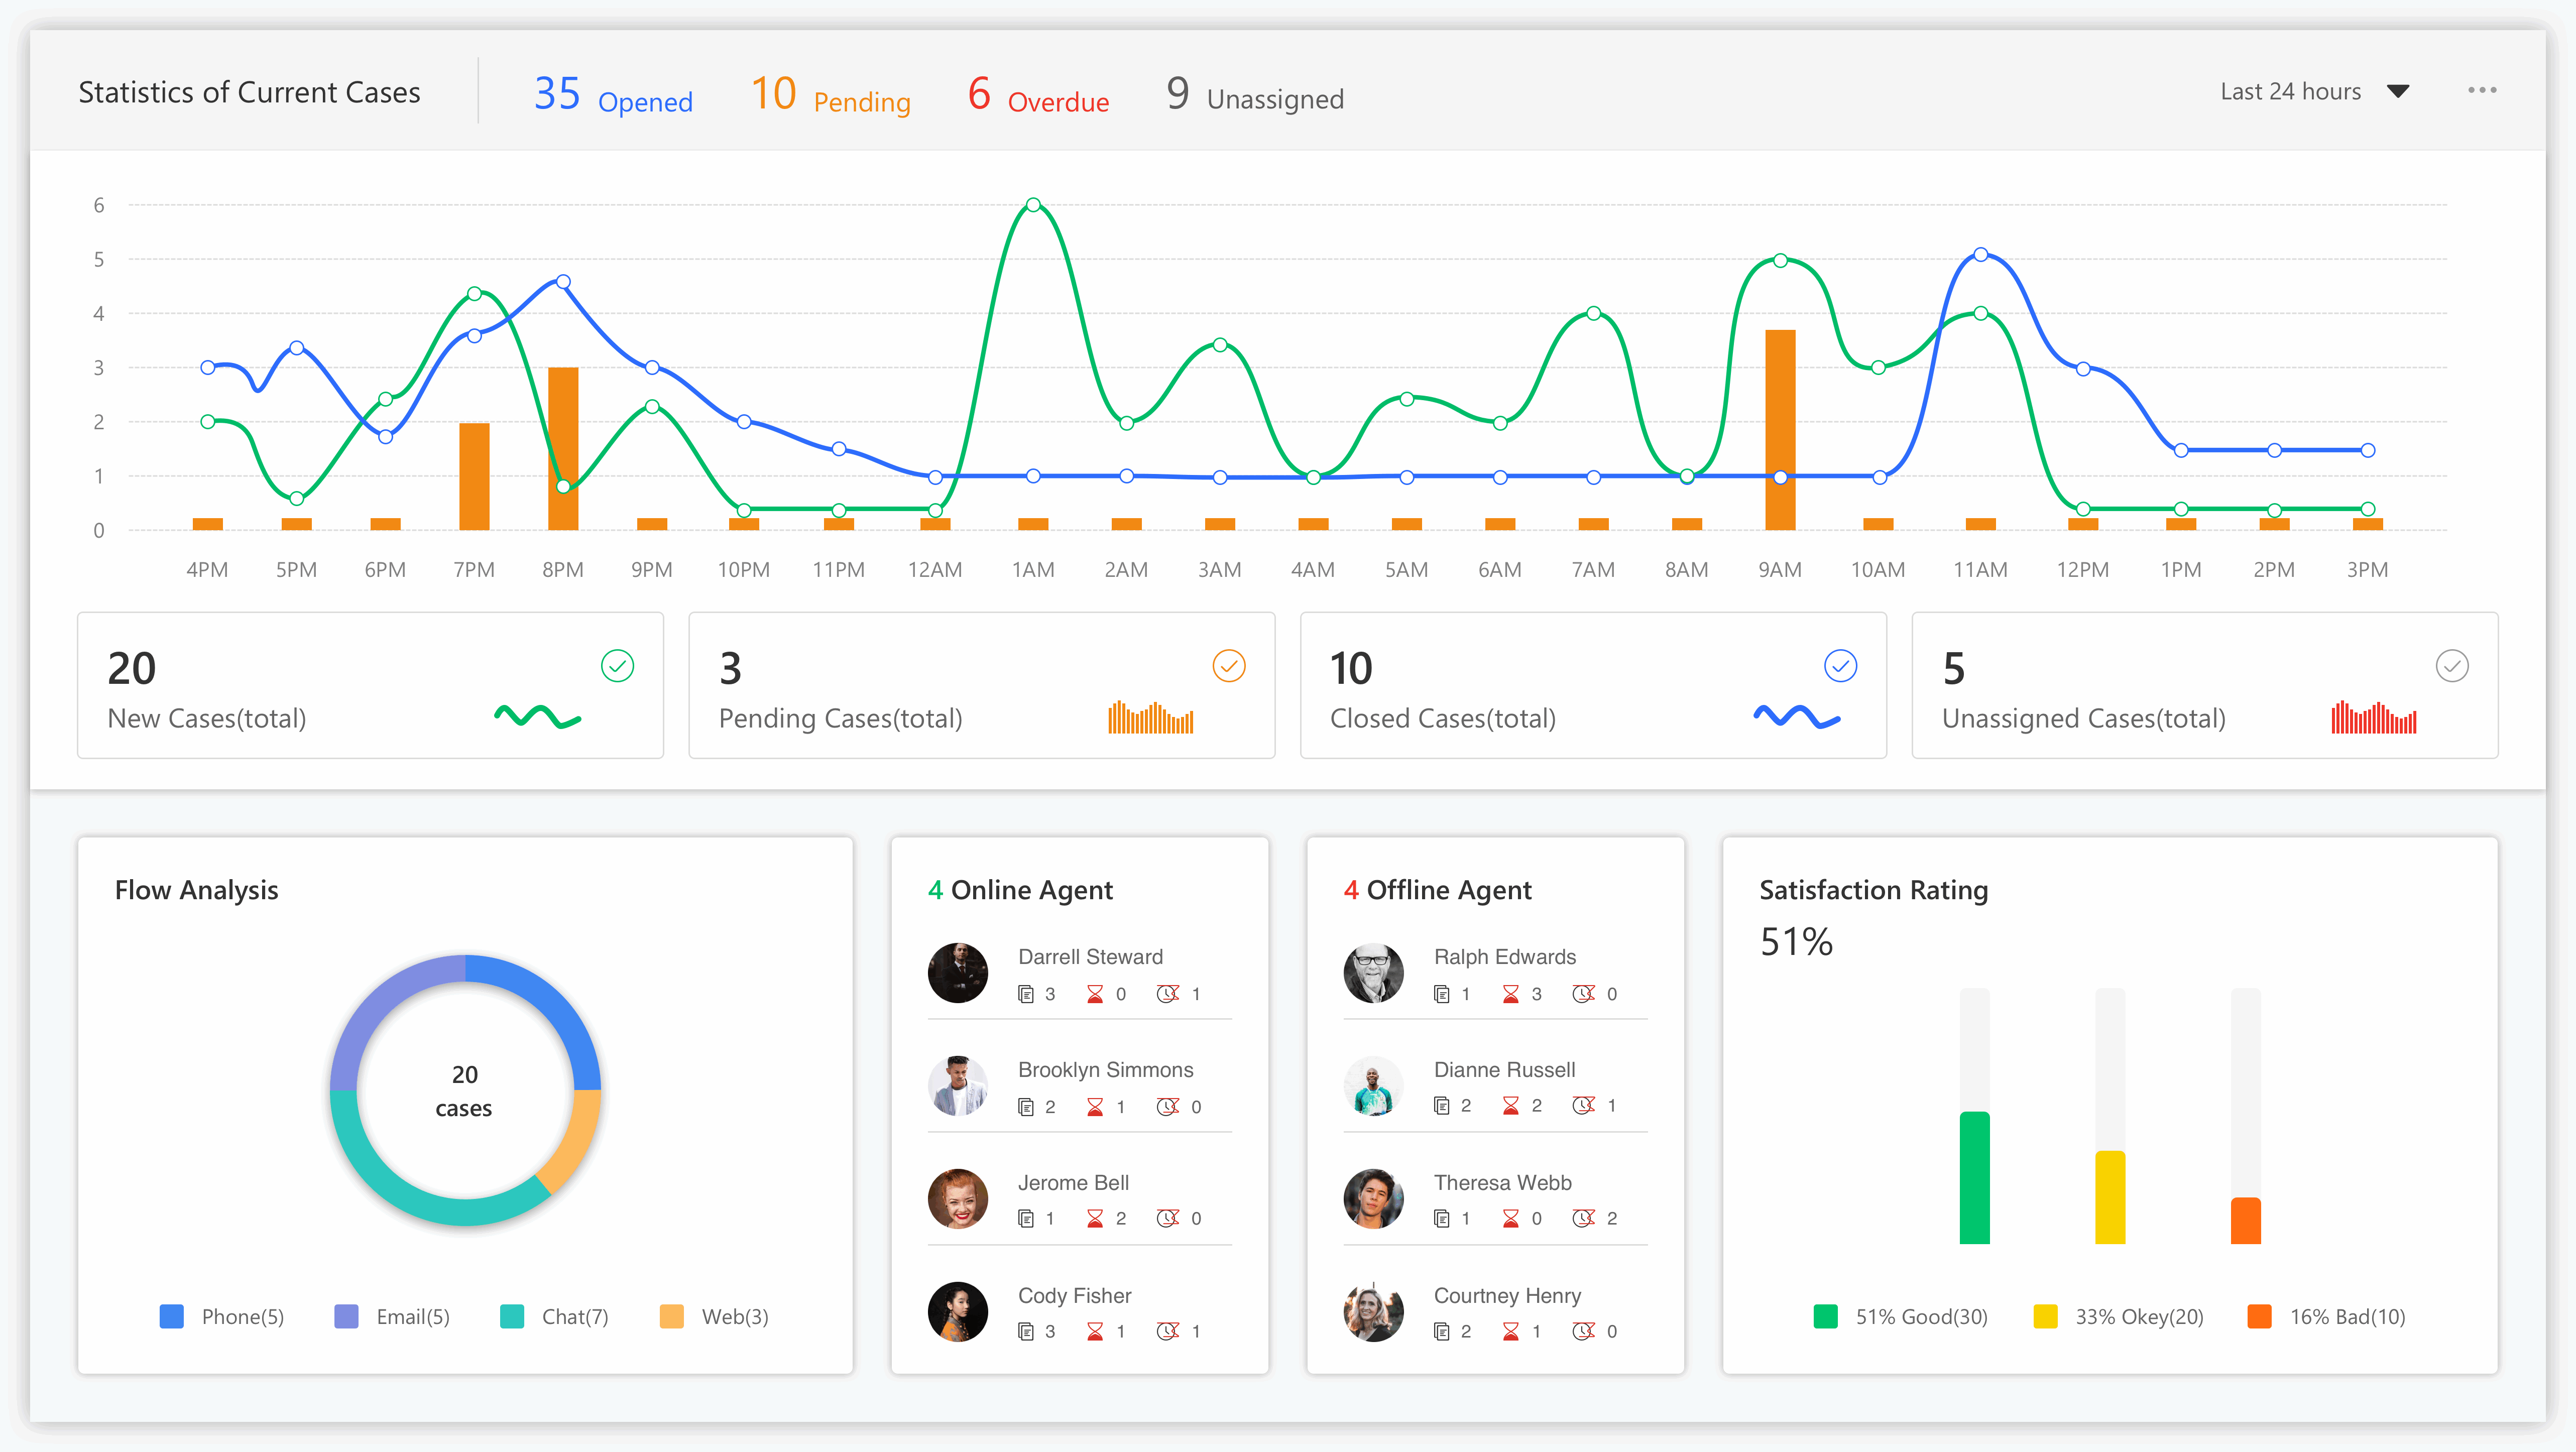Click the green New Cases sparkline icon
2576x1452 pixels.
click(x=537, y=717)
